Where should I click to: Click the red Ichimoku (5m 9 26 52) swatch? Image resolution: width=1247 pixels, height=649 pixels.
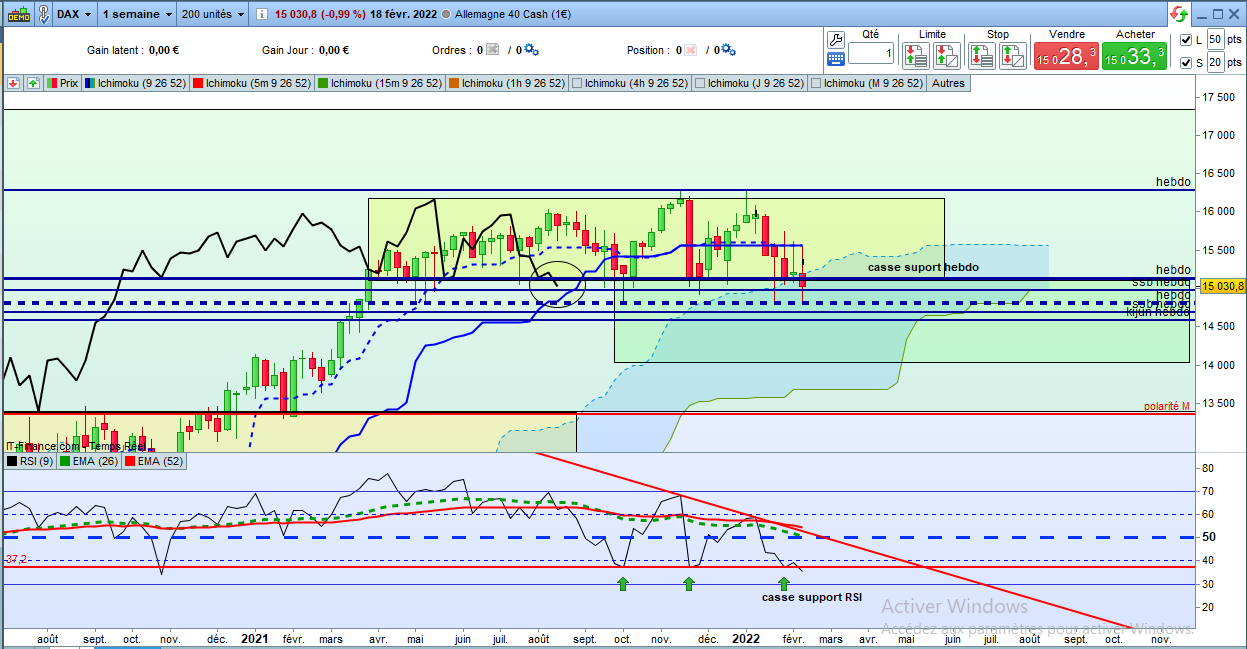199,83
